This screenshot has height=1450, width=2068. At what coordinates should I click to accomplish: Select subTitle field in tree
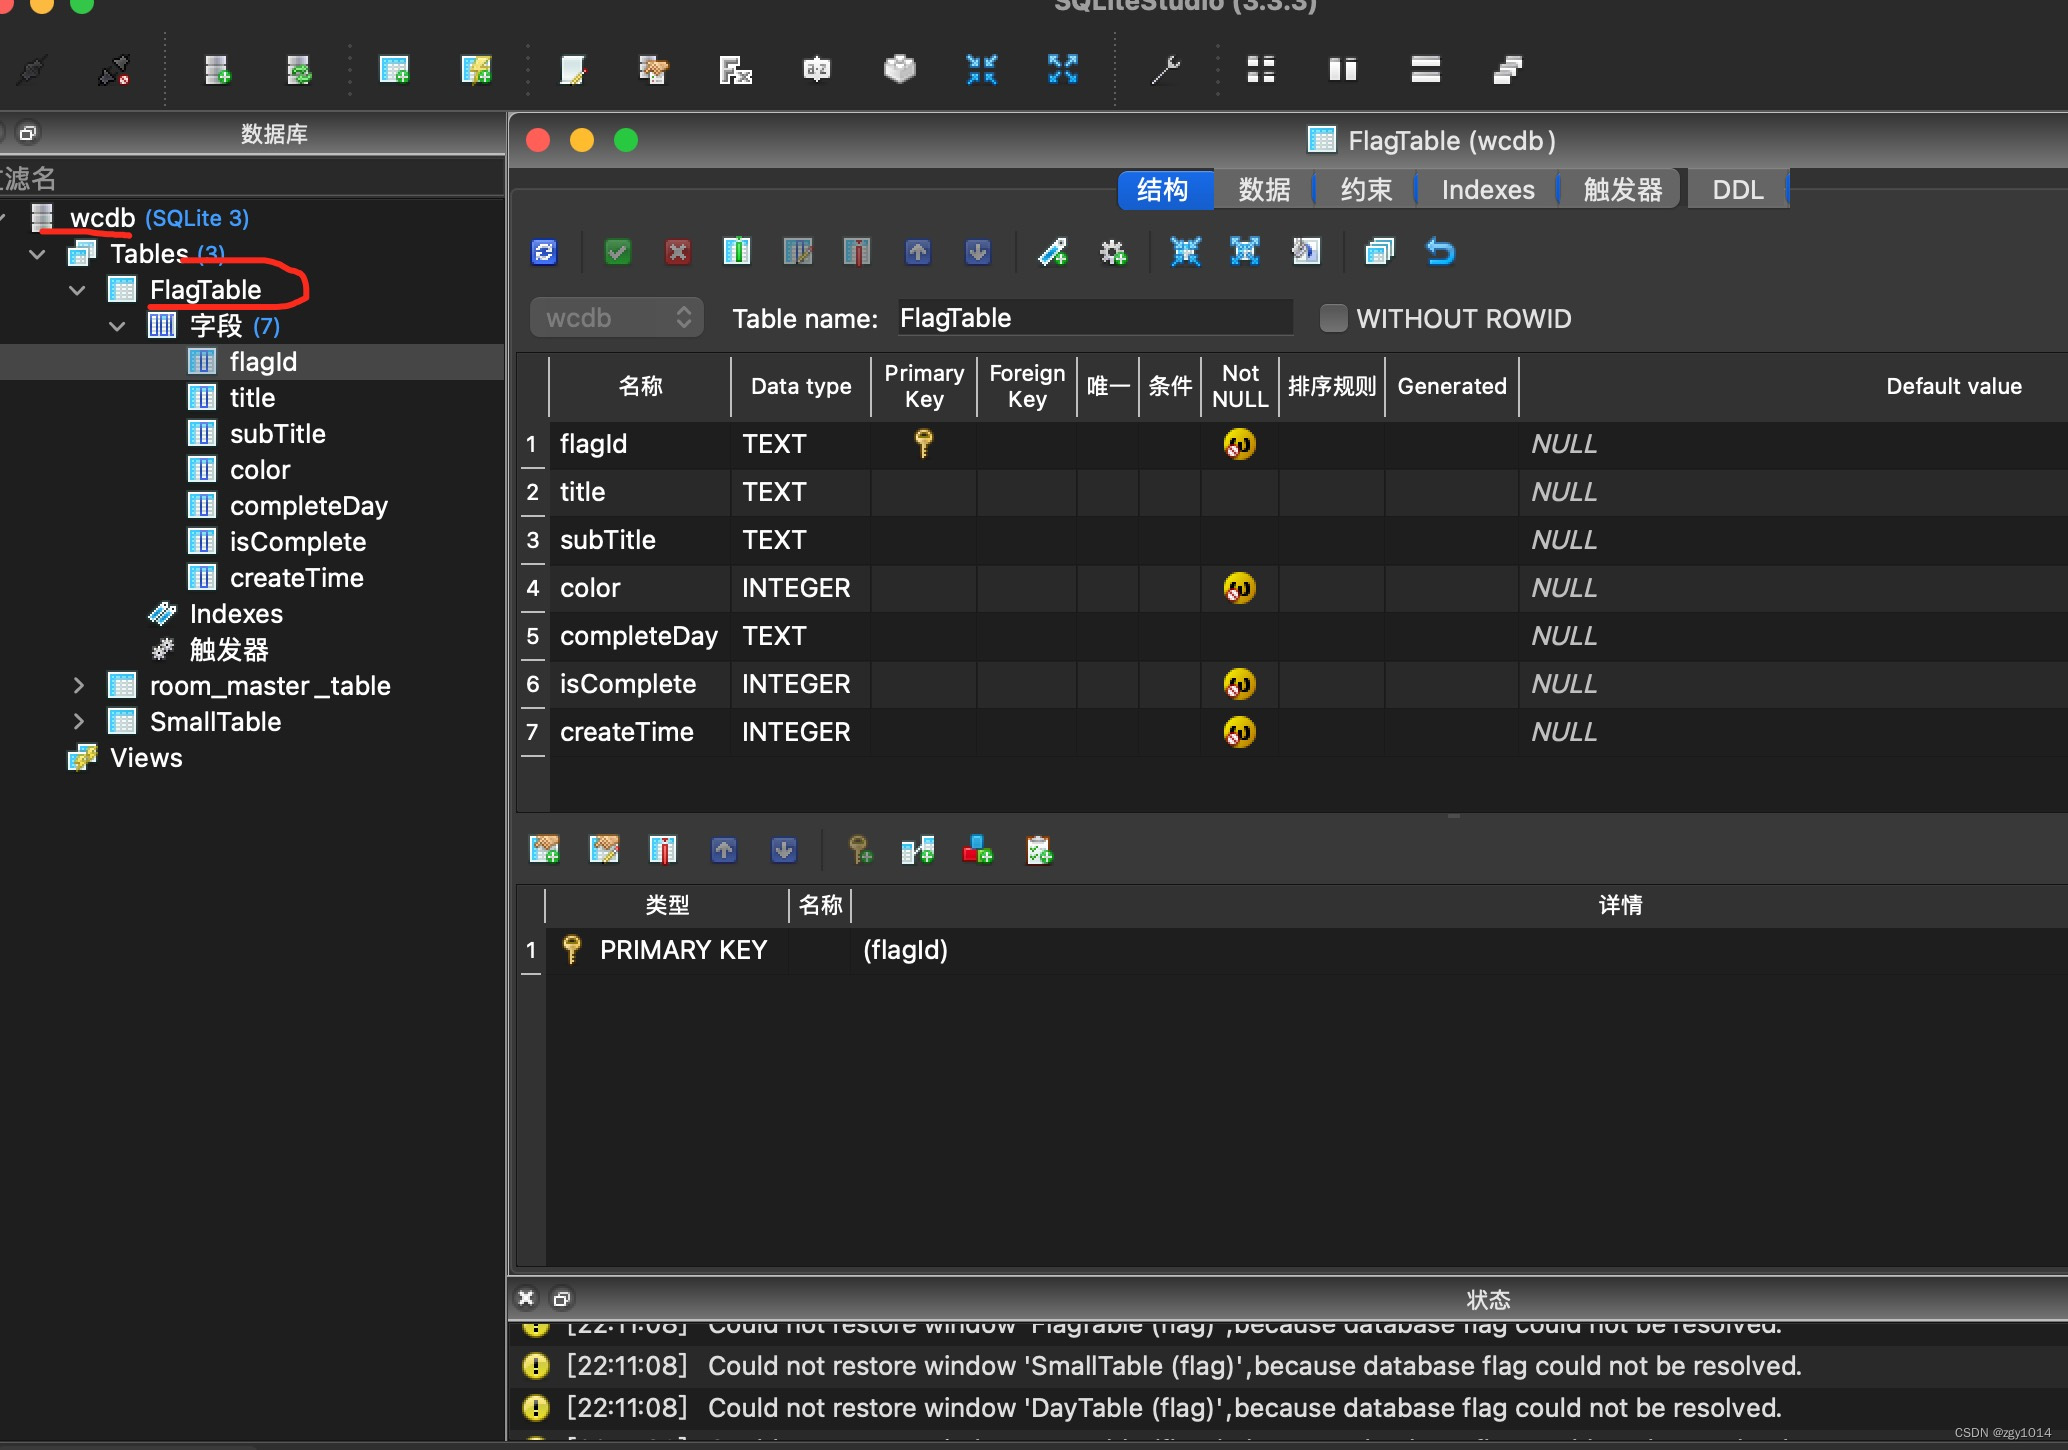277,434
